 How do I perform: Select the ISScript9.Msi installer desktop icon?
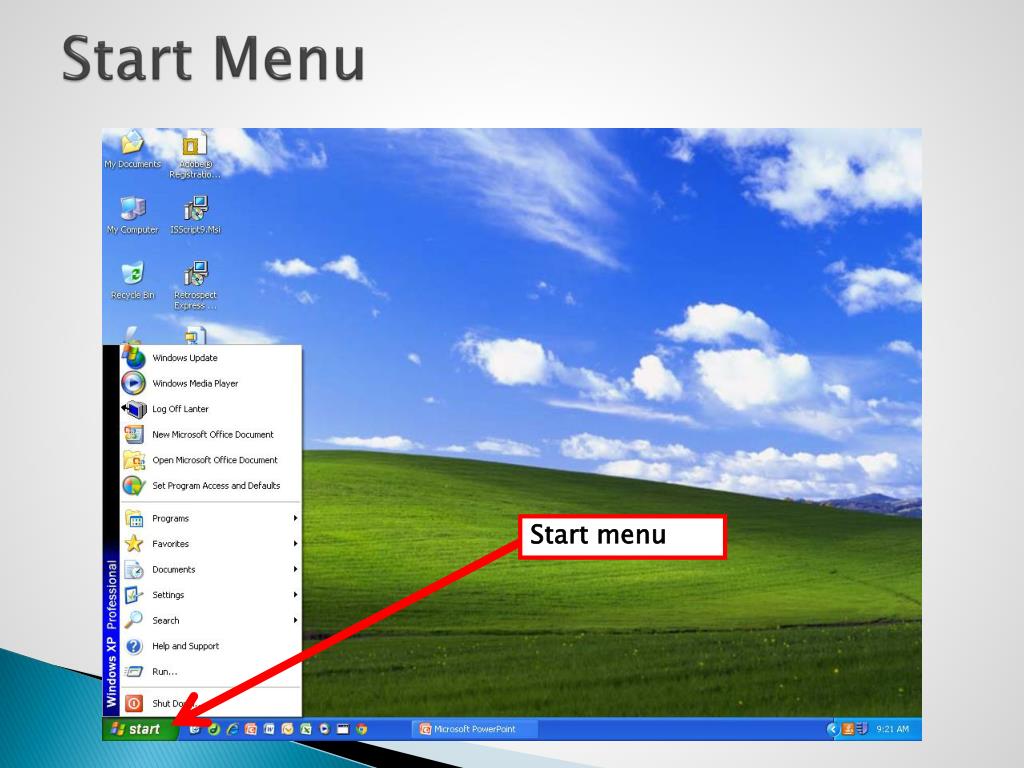point(195,215)
